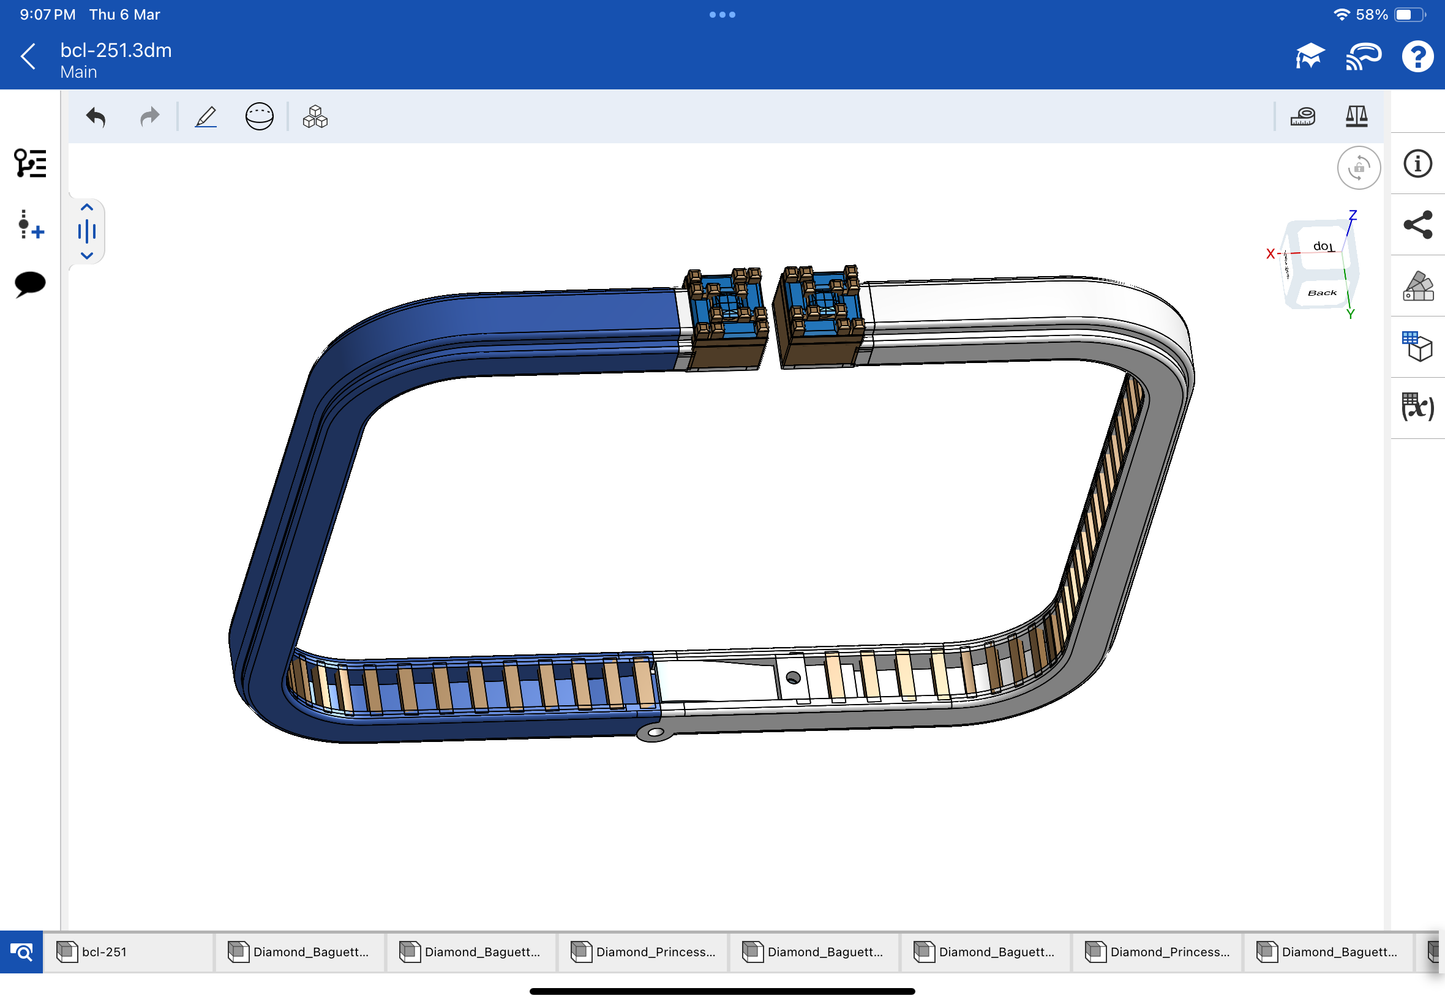Open the comments speech bubble
This screenshot has width=1445, height=1004.
[30, 284]
